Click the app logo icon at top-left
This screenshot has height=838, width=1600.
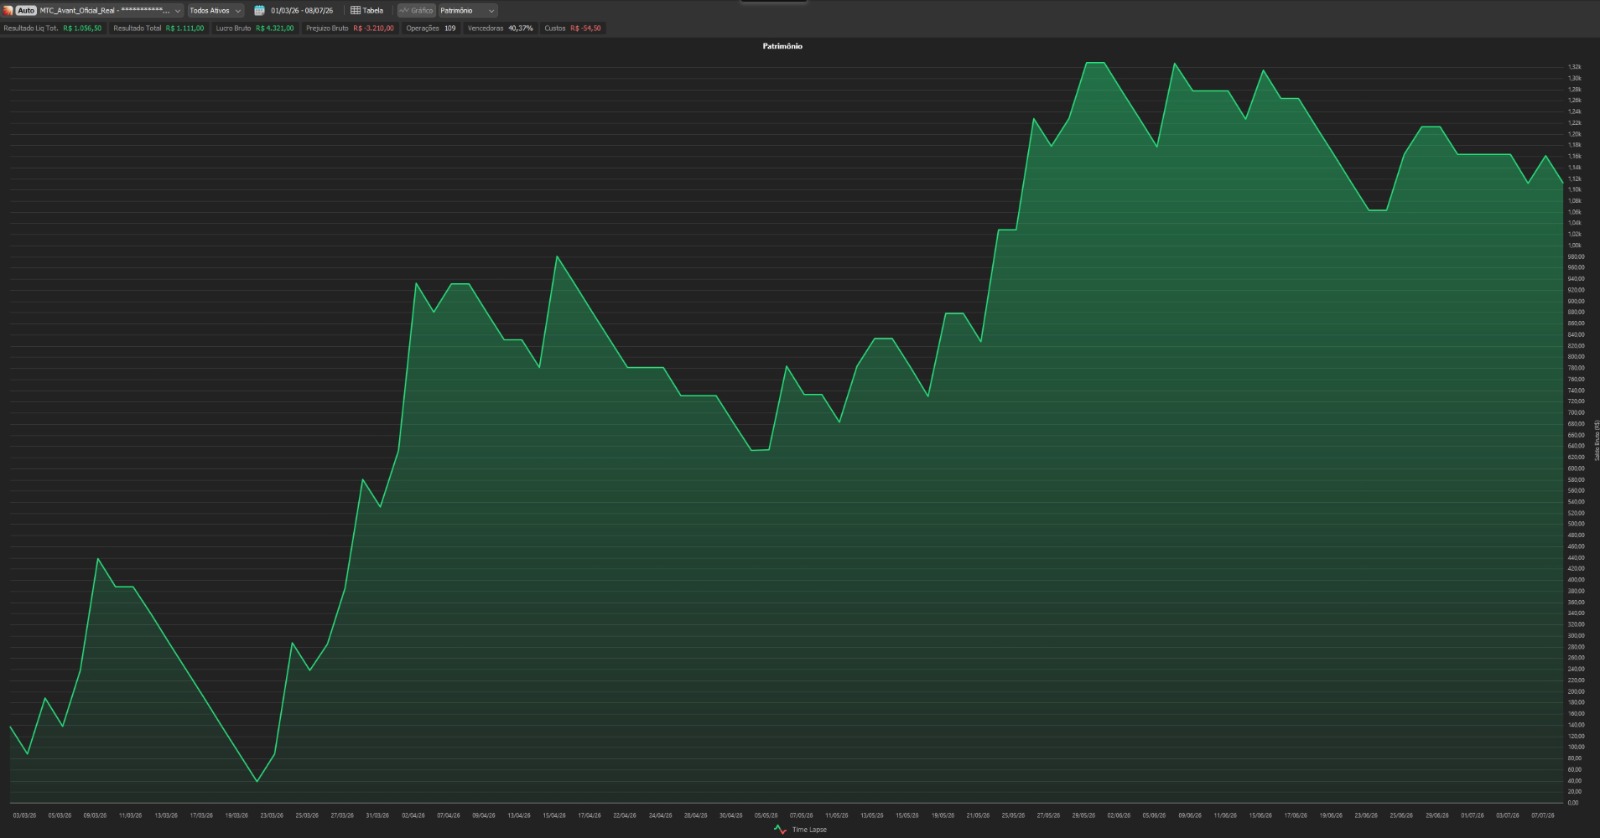[x=8, y=10]
